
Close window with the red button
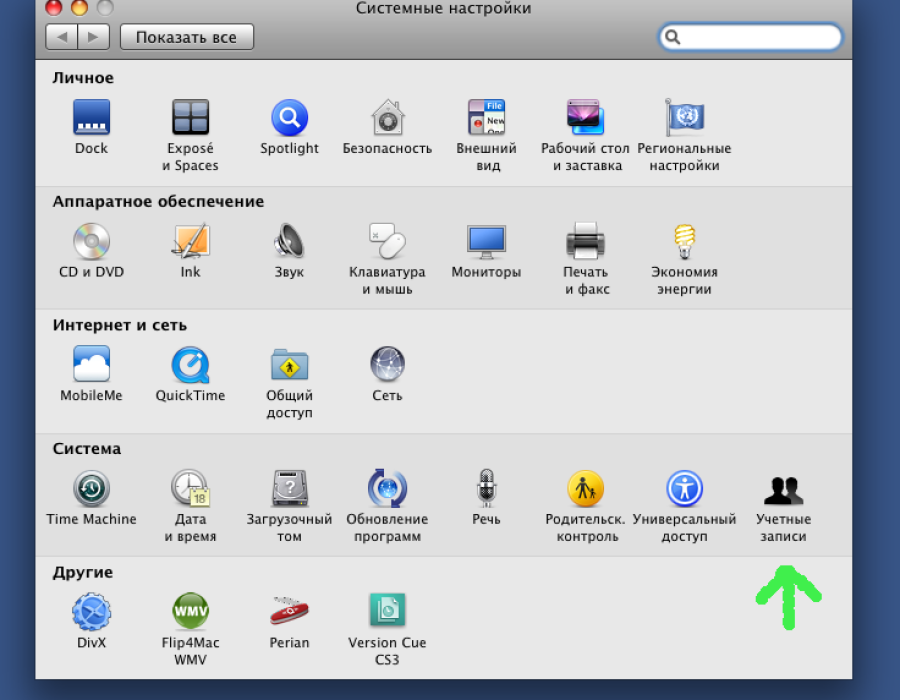coord(54,7)
